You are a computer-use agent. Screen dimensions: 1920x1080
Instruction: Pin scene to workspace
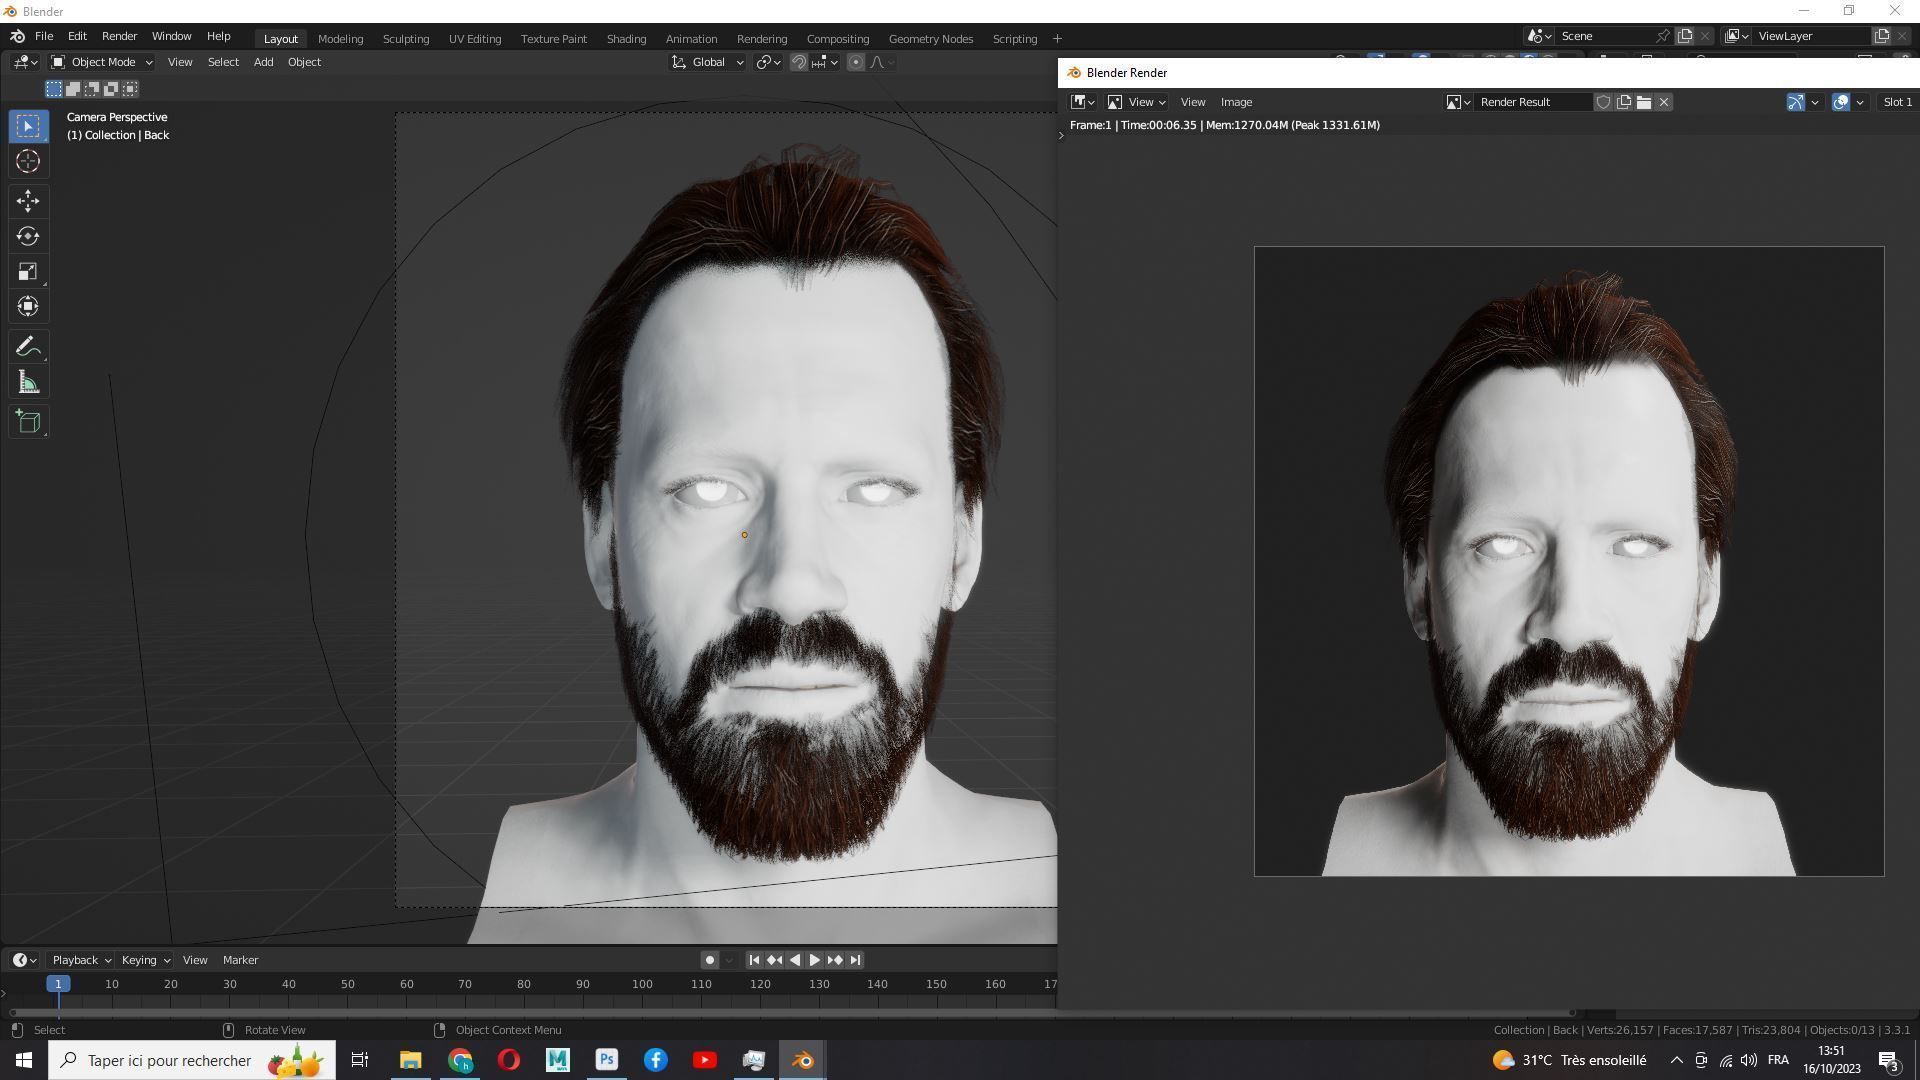(1662, 36)
